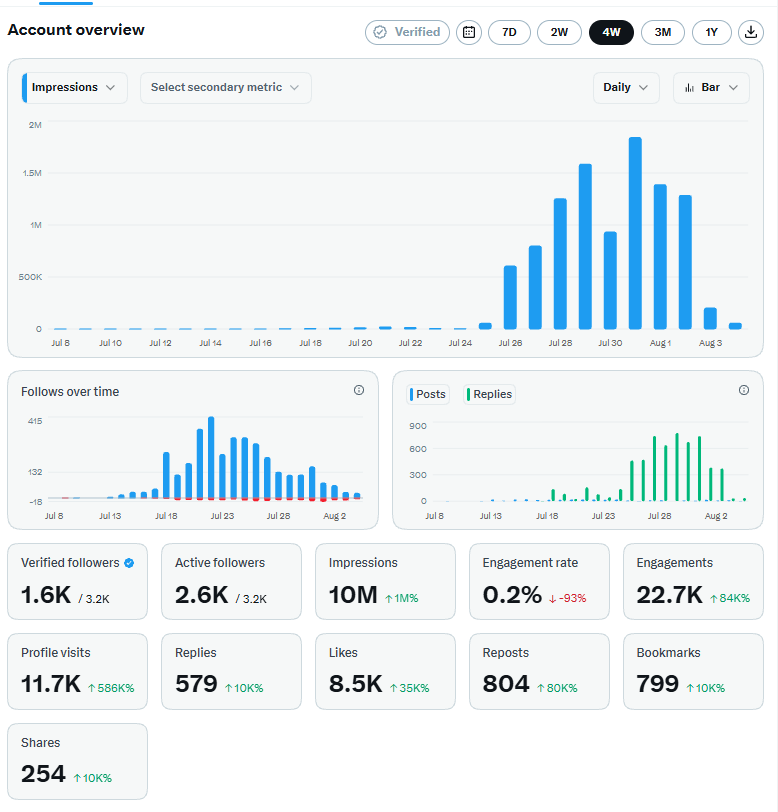Toggle the Posts legend series
The height and width of the screenshot is (812, 778).
point(428,395)
